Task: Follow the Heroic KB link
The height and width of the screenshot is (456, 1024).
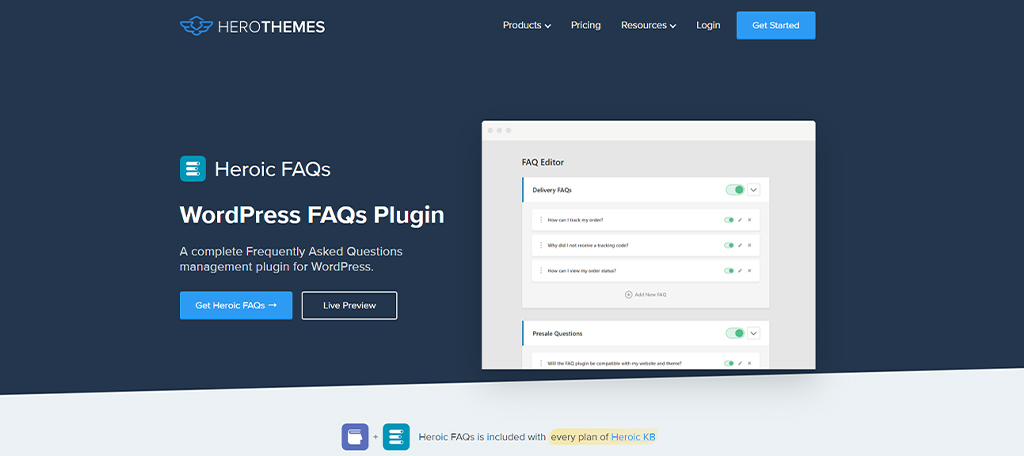Action: point(633,437)
